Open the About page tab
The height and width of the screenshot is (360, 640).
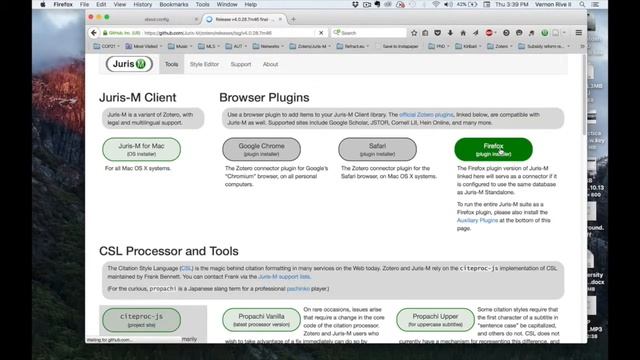tap(270, 64)
